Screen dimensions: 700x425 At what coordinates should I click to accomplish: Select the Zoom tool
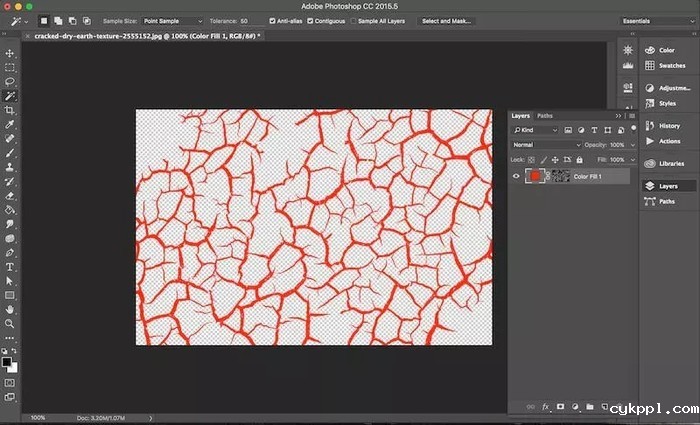[10, 323]
